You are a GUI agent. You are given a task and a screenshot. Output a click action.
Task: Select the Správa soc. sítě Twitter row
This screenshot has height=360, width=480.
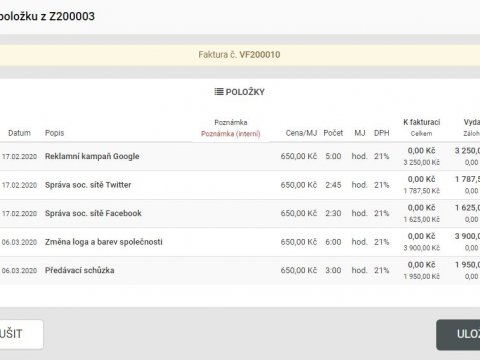coord(240,185)
